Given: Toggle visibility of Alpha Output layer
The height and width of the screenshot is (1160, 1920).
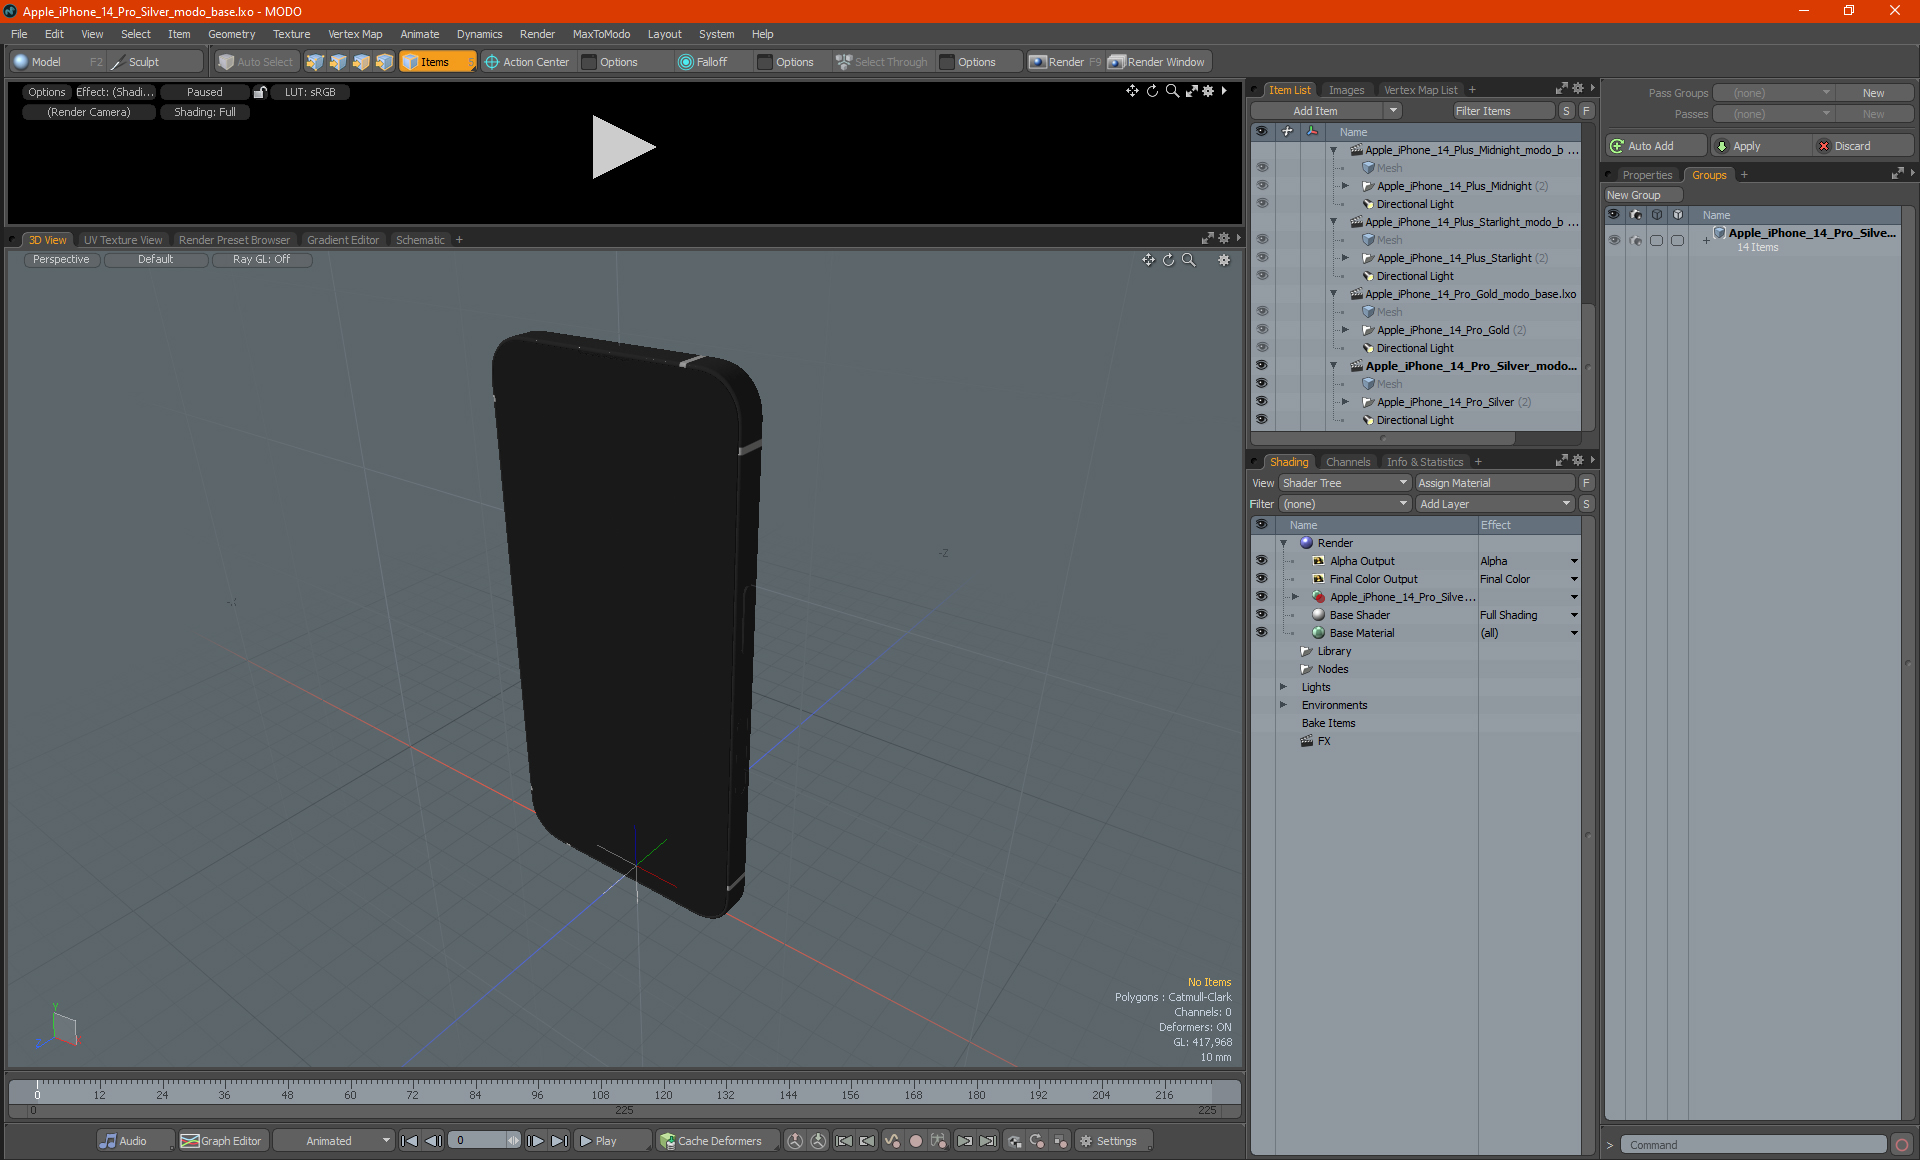Looking at the screenshot, I should click(1262, 561).
